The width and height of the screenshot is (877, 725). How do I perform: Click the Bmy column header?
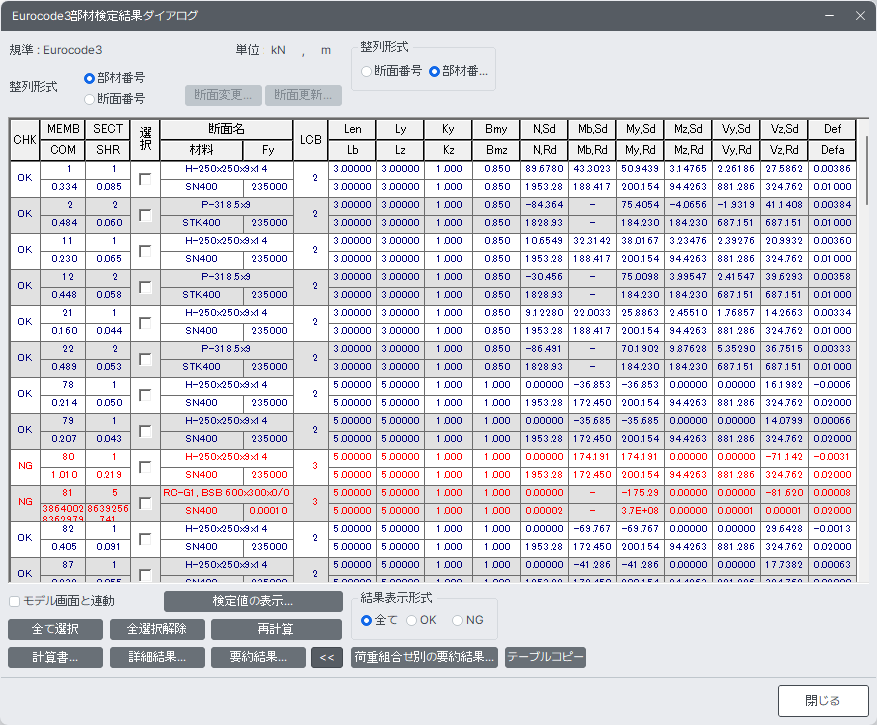point(496,129)
